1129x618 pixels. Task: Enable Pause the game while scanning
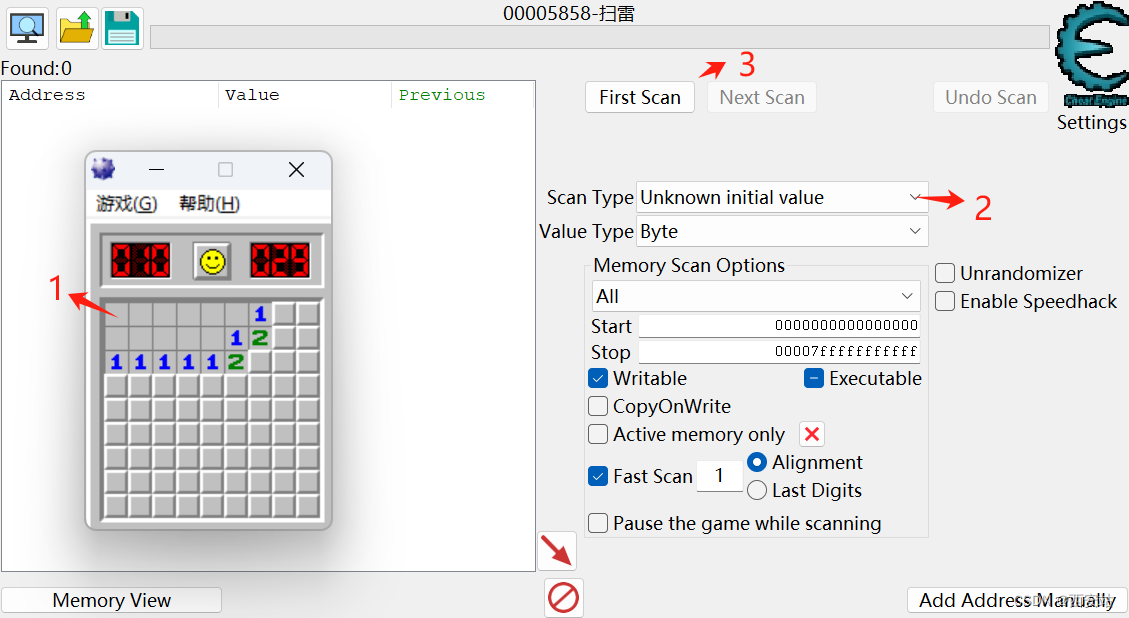(598, 523)
